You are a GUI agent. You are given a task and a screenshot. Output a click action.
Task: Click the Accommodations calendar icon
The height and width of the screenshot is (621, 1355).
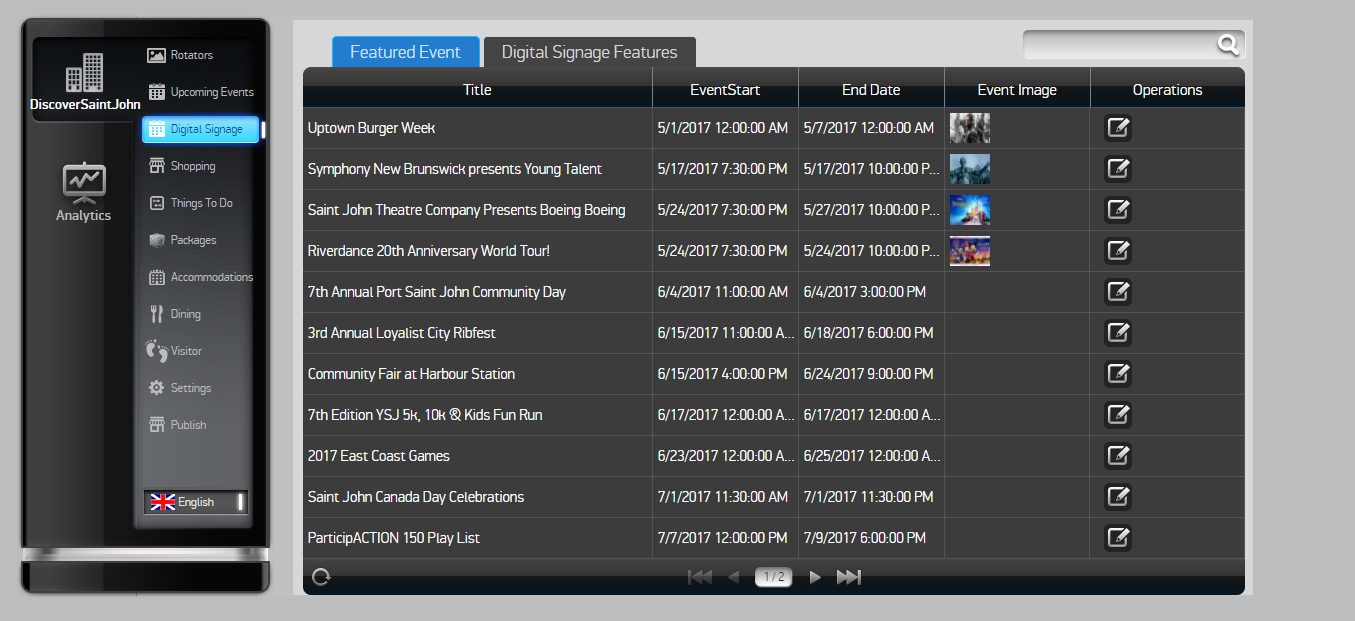[156, 277]
